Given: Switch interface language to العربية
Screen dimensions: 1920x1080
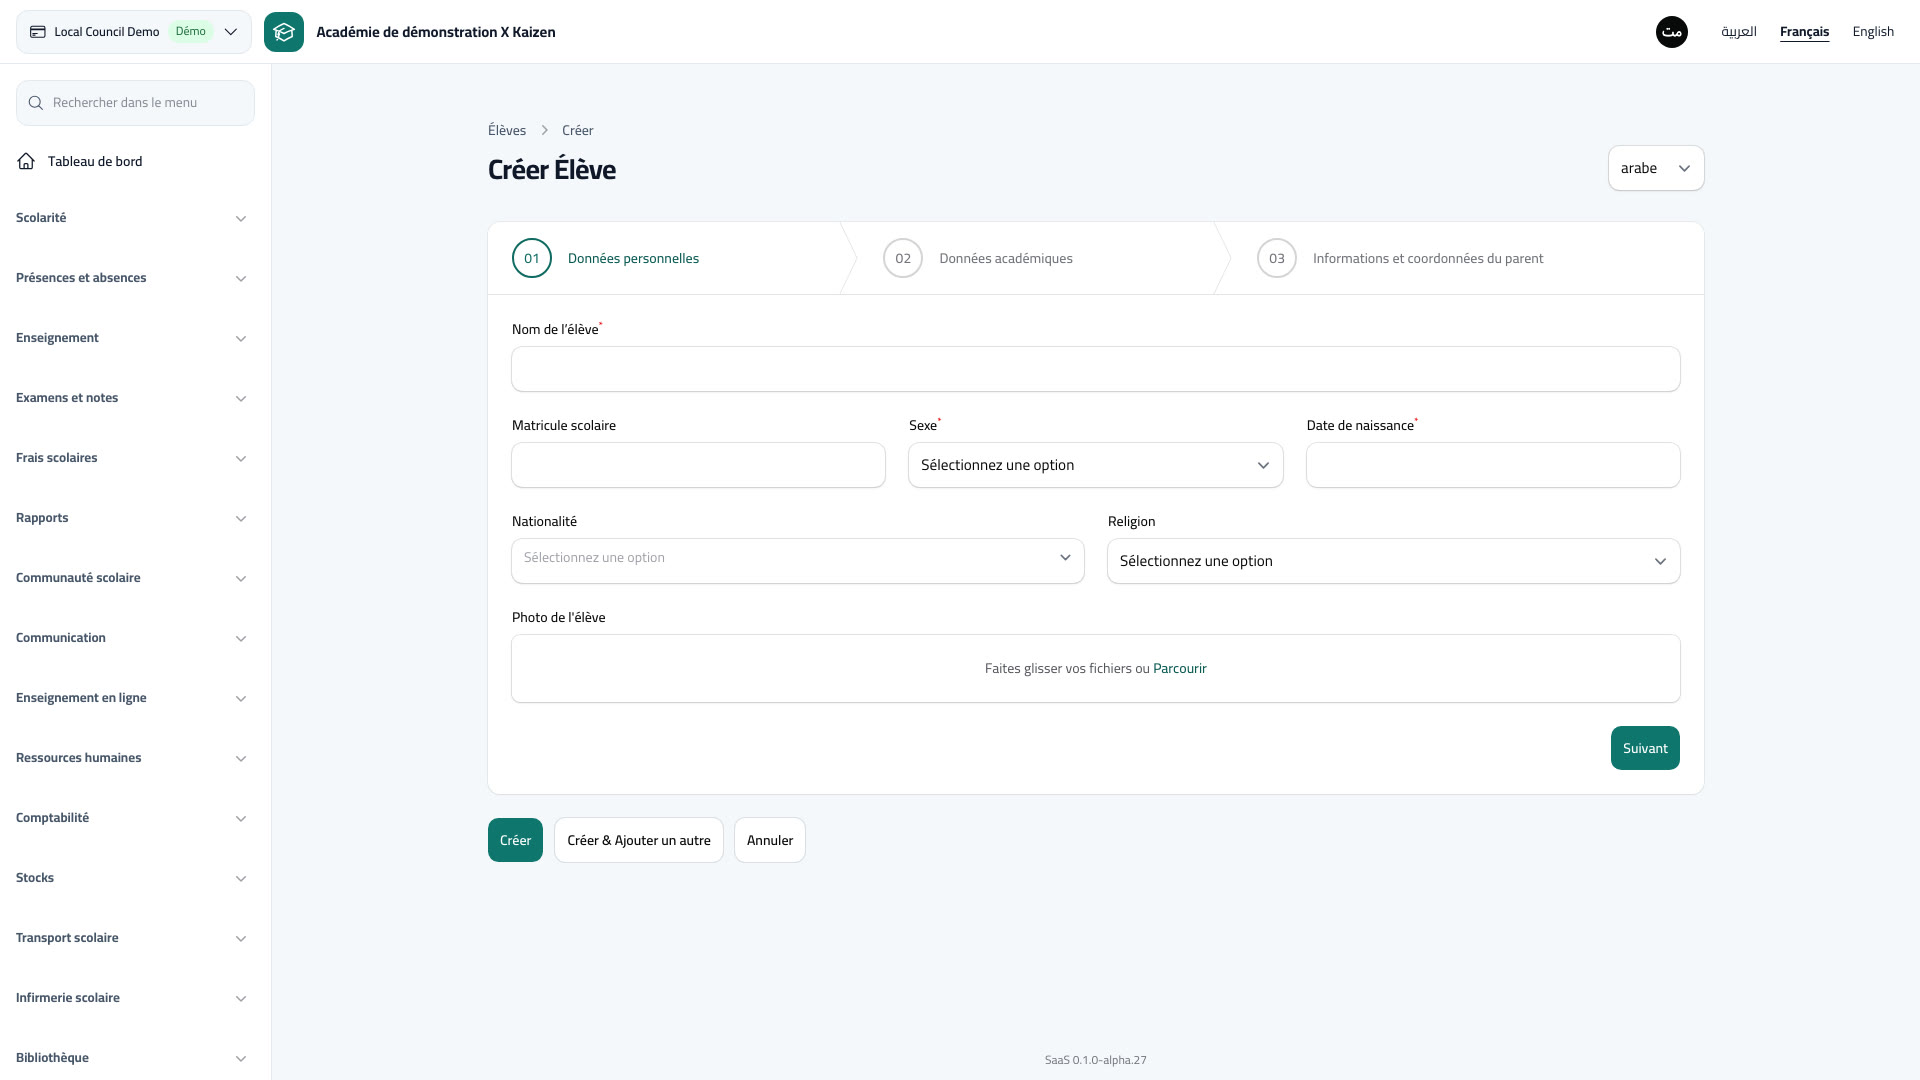Looking at the screenshot, I should [1739, 32].
